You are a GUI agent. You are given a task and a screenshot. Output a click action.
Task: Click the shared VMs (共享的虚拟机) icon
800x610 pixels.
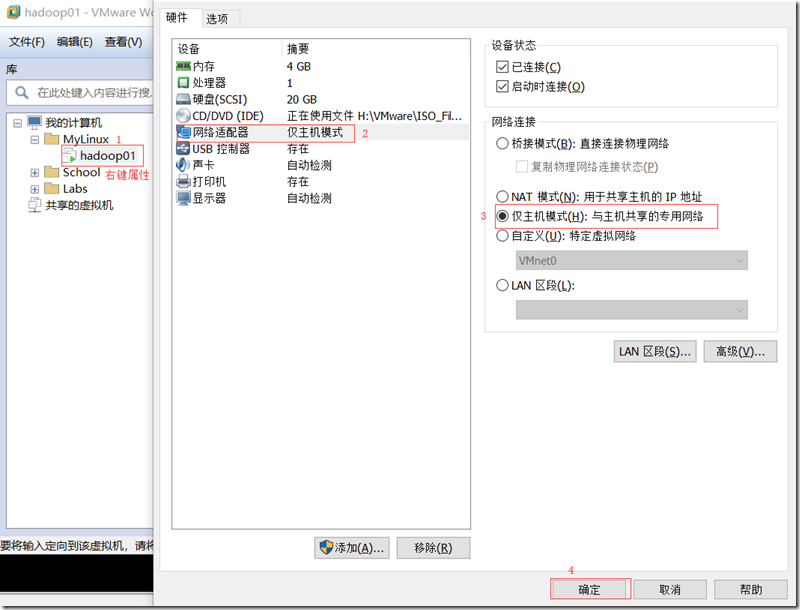coord(35,205)
